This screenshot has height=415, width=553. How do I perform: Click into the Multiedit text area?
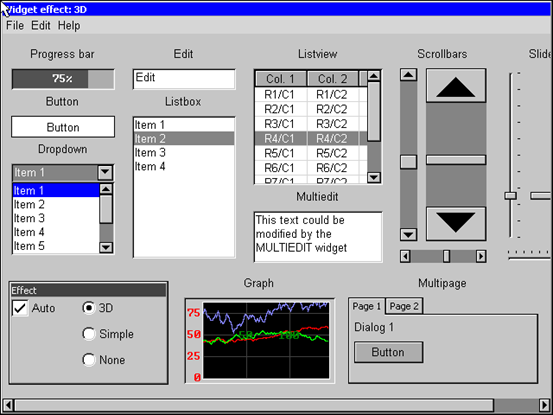point(318,237)
